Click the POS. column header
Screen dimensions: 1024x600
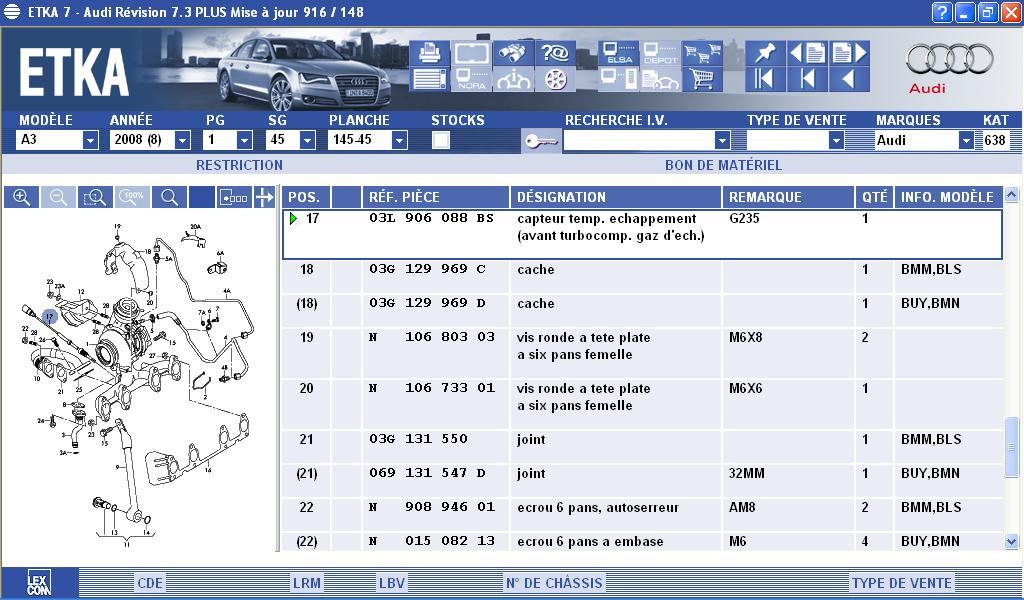coord(306,197)
